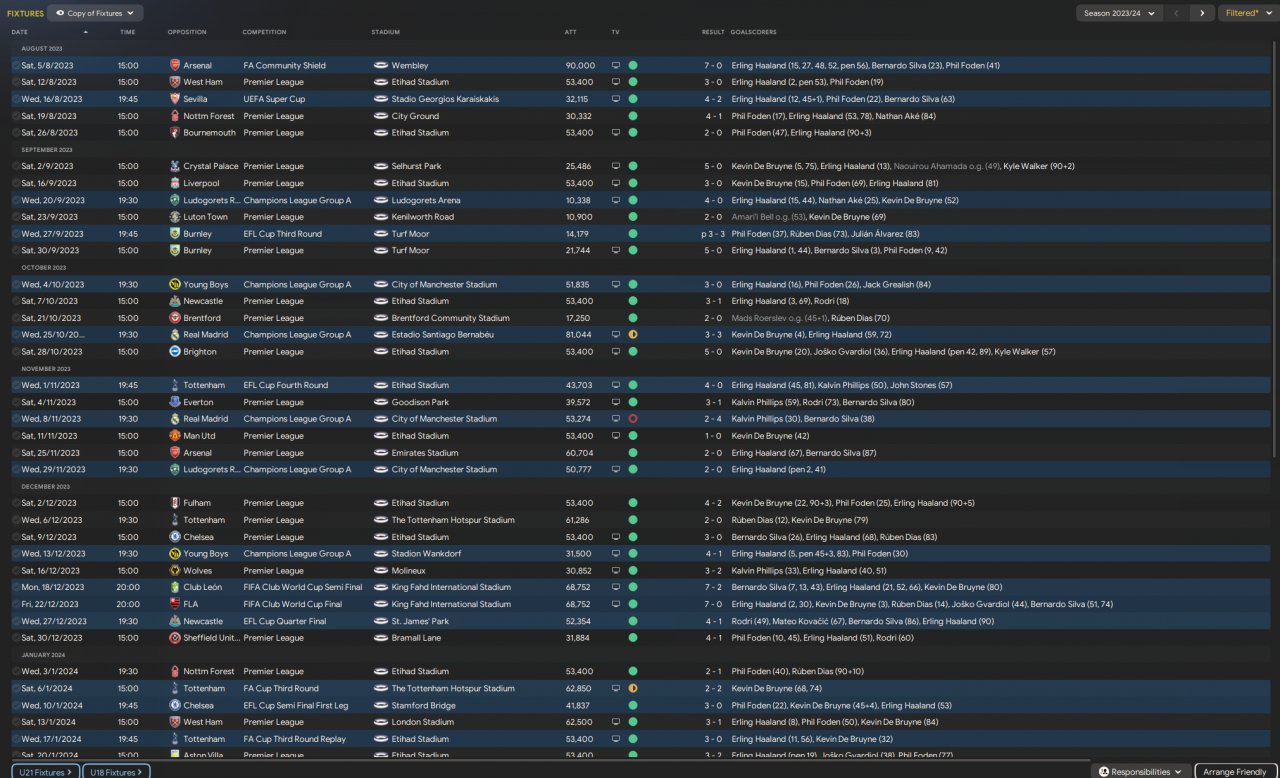Screen dimensions: 1280x778
Task: Click the TV broadcast icon in the Arsenal Community Shield row
Action: [x=616, y=65]
